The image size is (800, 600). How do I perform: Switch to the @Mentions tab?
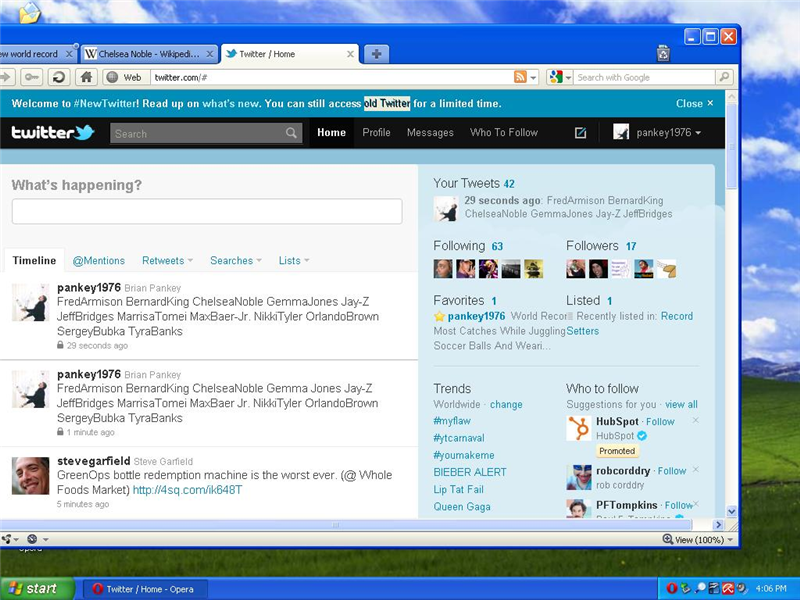(x=98, y=261)
